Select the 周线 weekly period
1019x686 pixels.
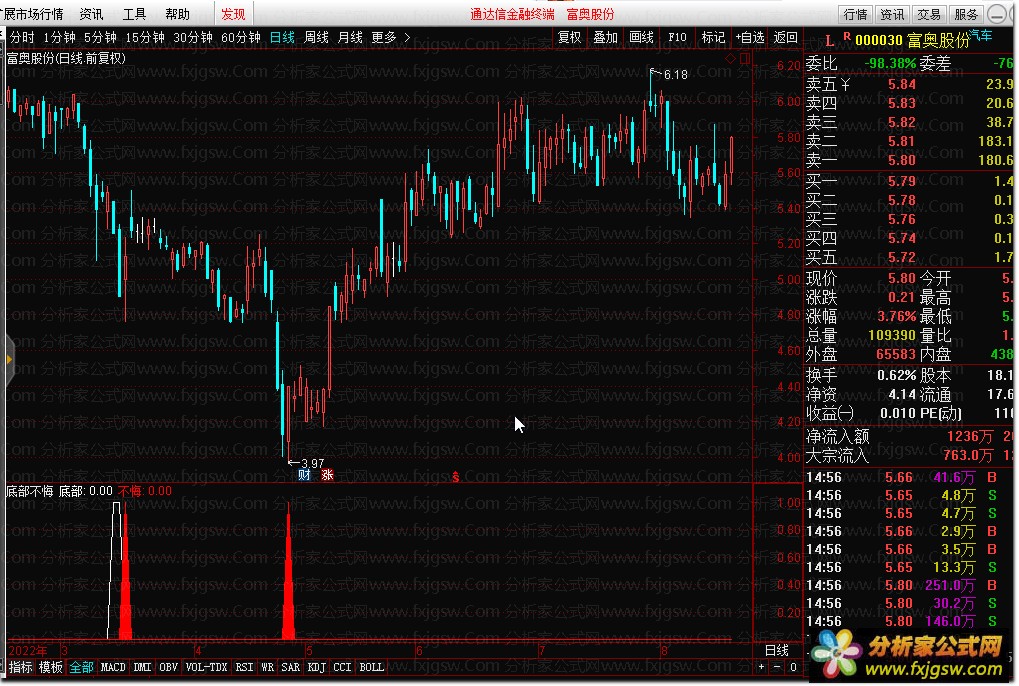coord(316,38)
